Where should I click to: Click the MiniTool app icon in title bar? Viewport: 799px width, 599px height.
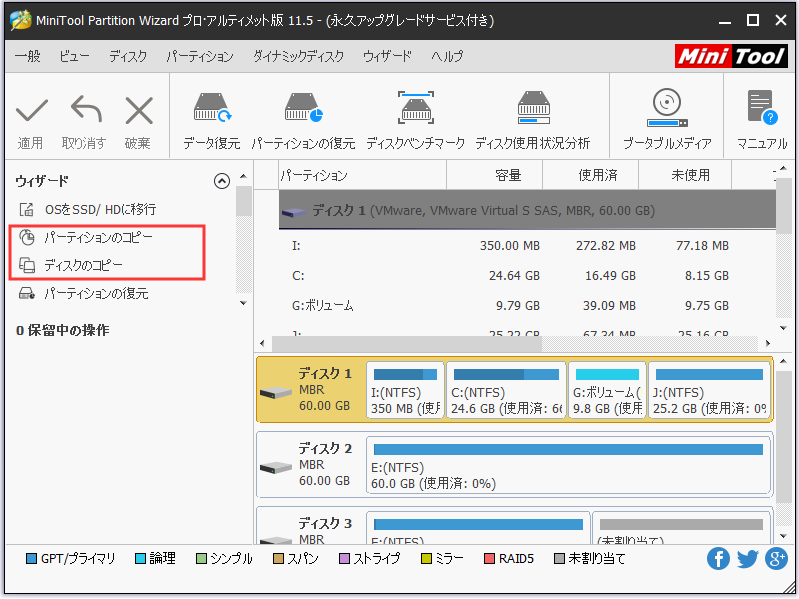click(20, 20)
